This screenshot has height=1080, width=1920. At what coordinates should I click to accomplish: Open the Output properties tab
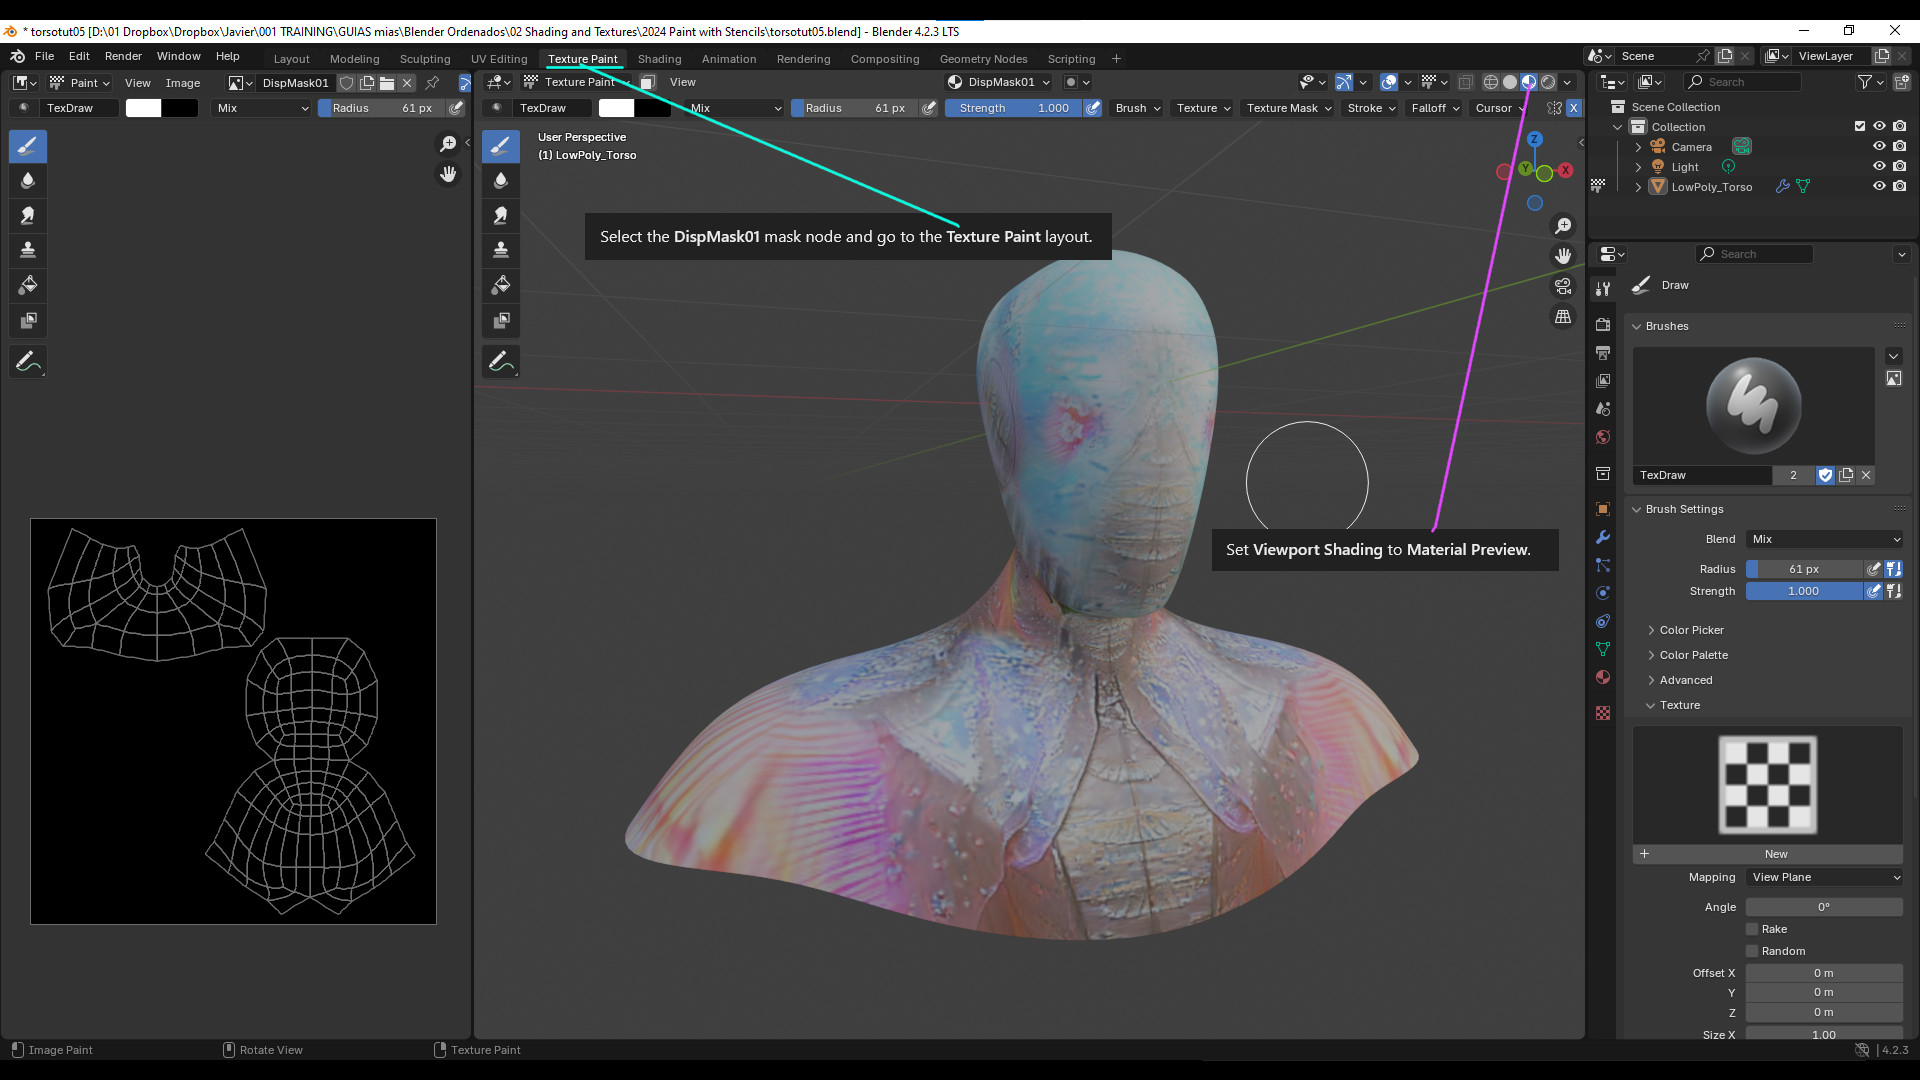click(x=1603, y=352)
